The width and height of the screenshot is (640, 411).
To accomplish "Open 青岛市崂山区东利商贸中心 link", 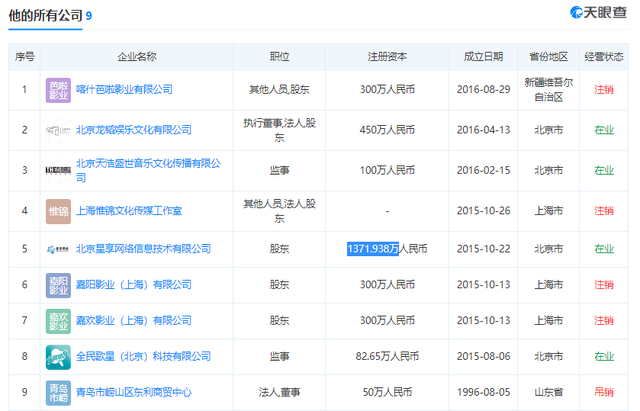I will pyautogui.click(x=133, y=392).
